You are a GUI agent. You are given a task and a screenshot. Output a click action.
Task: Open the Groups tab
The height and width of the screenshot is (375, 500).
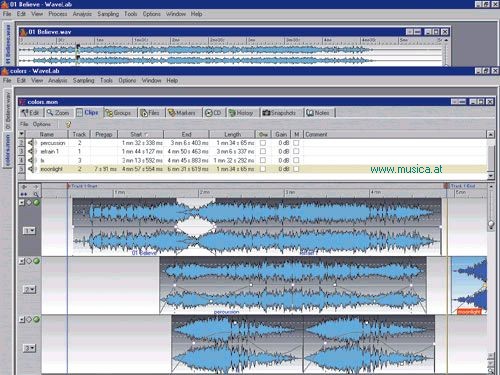(118, 113)
